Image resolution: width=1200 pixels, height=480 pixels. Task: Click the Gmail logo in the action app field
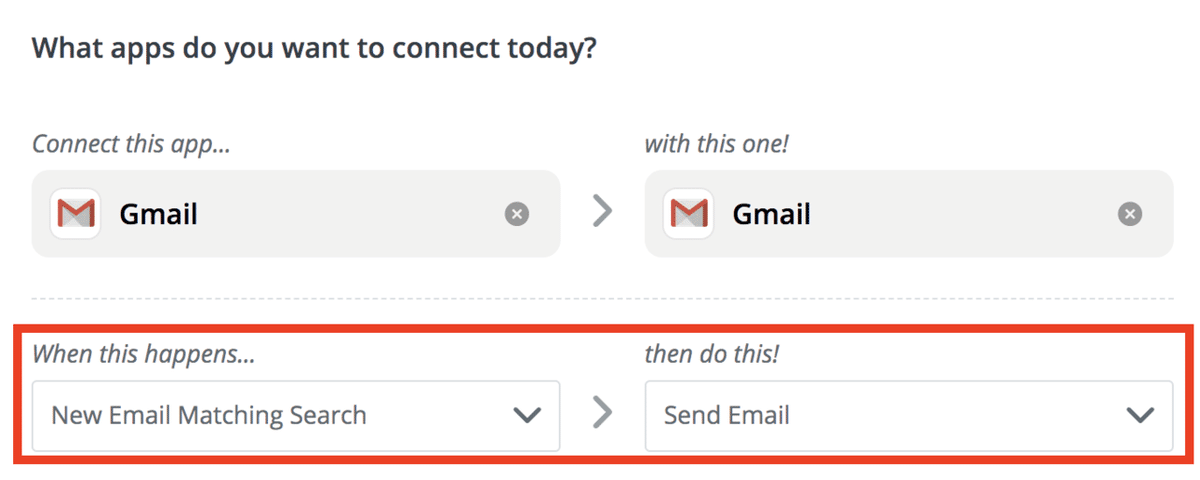click(689, 213)
